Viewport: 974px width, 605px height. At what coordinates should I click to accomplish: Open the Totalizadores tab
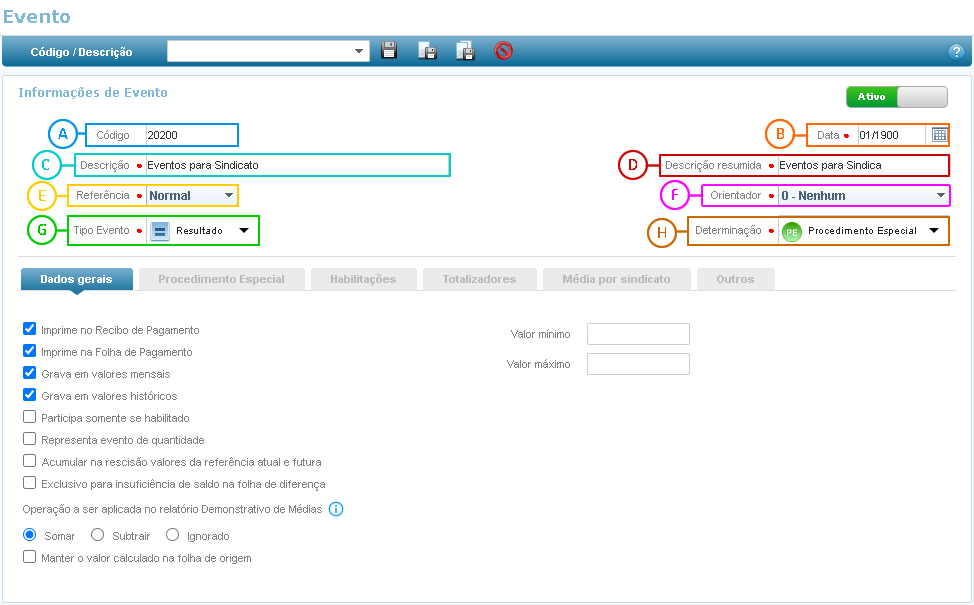tap(479, 279)
